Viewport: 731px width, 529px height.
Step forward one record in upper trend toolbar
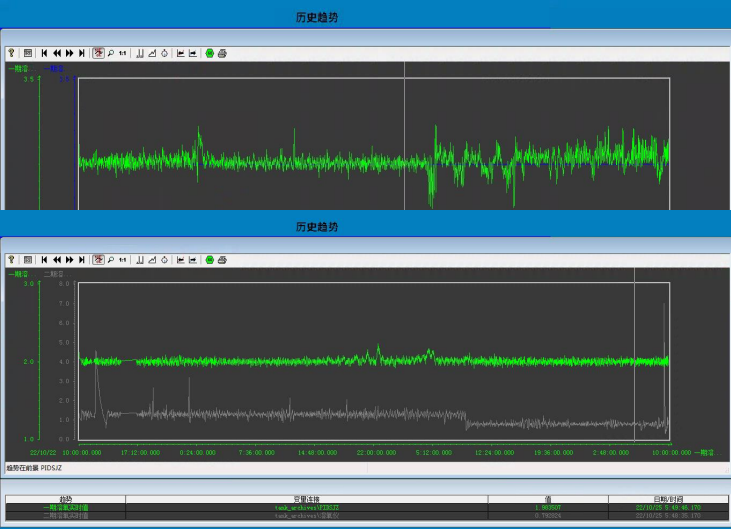point(69,53)
